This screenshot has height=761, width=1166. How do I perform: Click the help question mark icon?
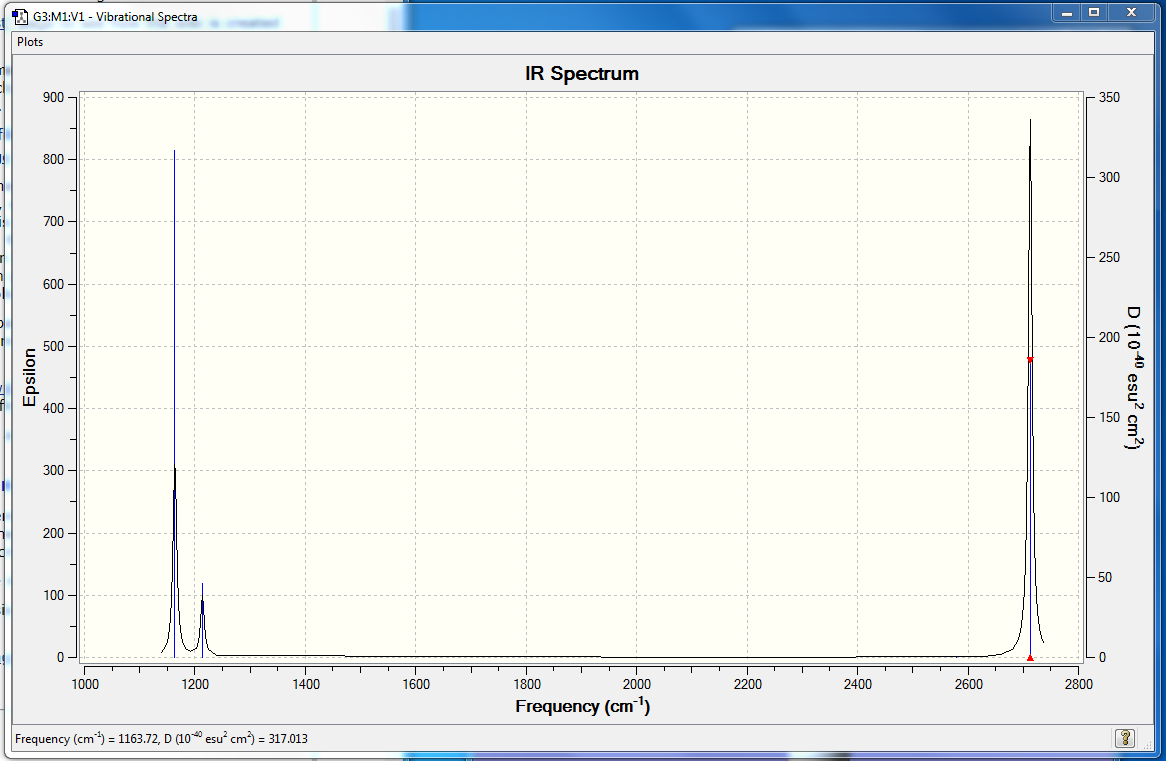1124,738
